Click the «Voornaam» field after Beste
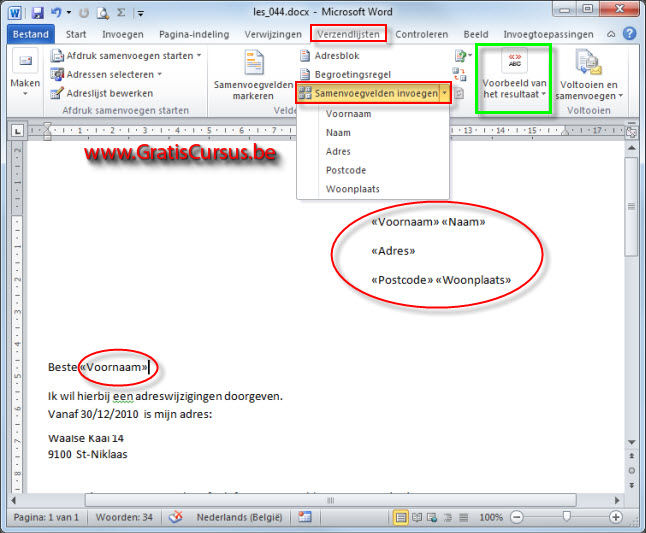This screenshot has width=646, height=533. point(114,367)
